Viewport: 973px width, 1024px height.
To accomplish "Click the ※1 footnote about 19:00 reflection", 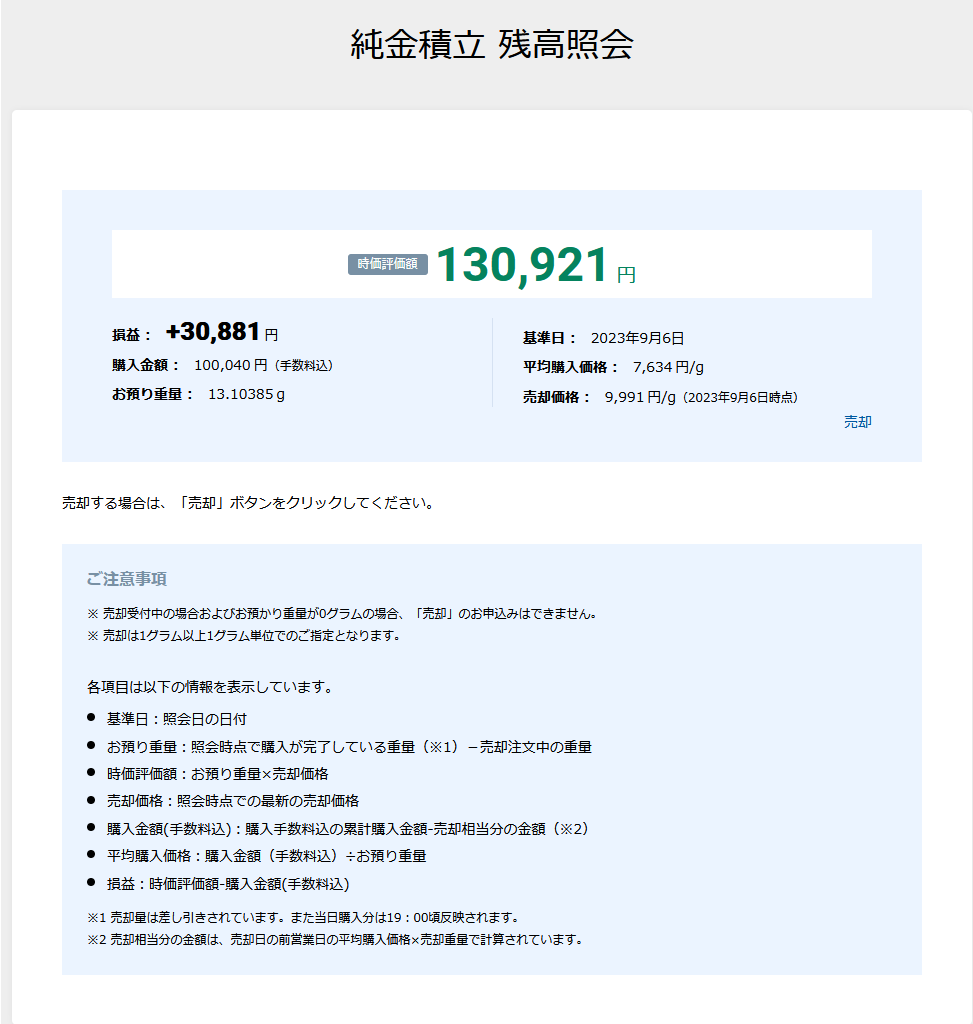I will tap(303, 917).
